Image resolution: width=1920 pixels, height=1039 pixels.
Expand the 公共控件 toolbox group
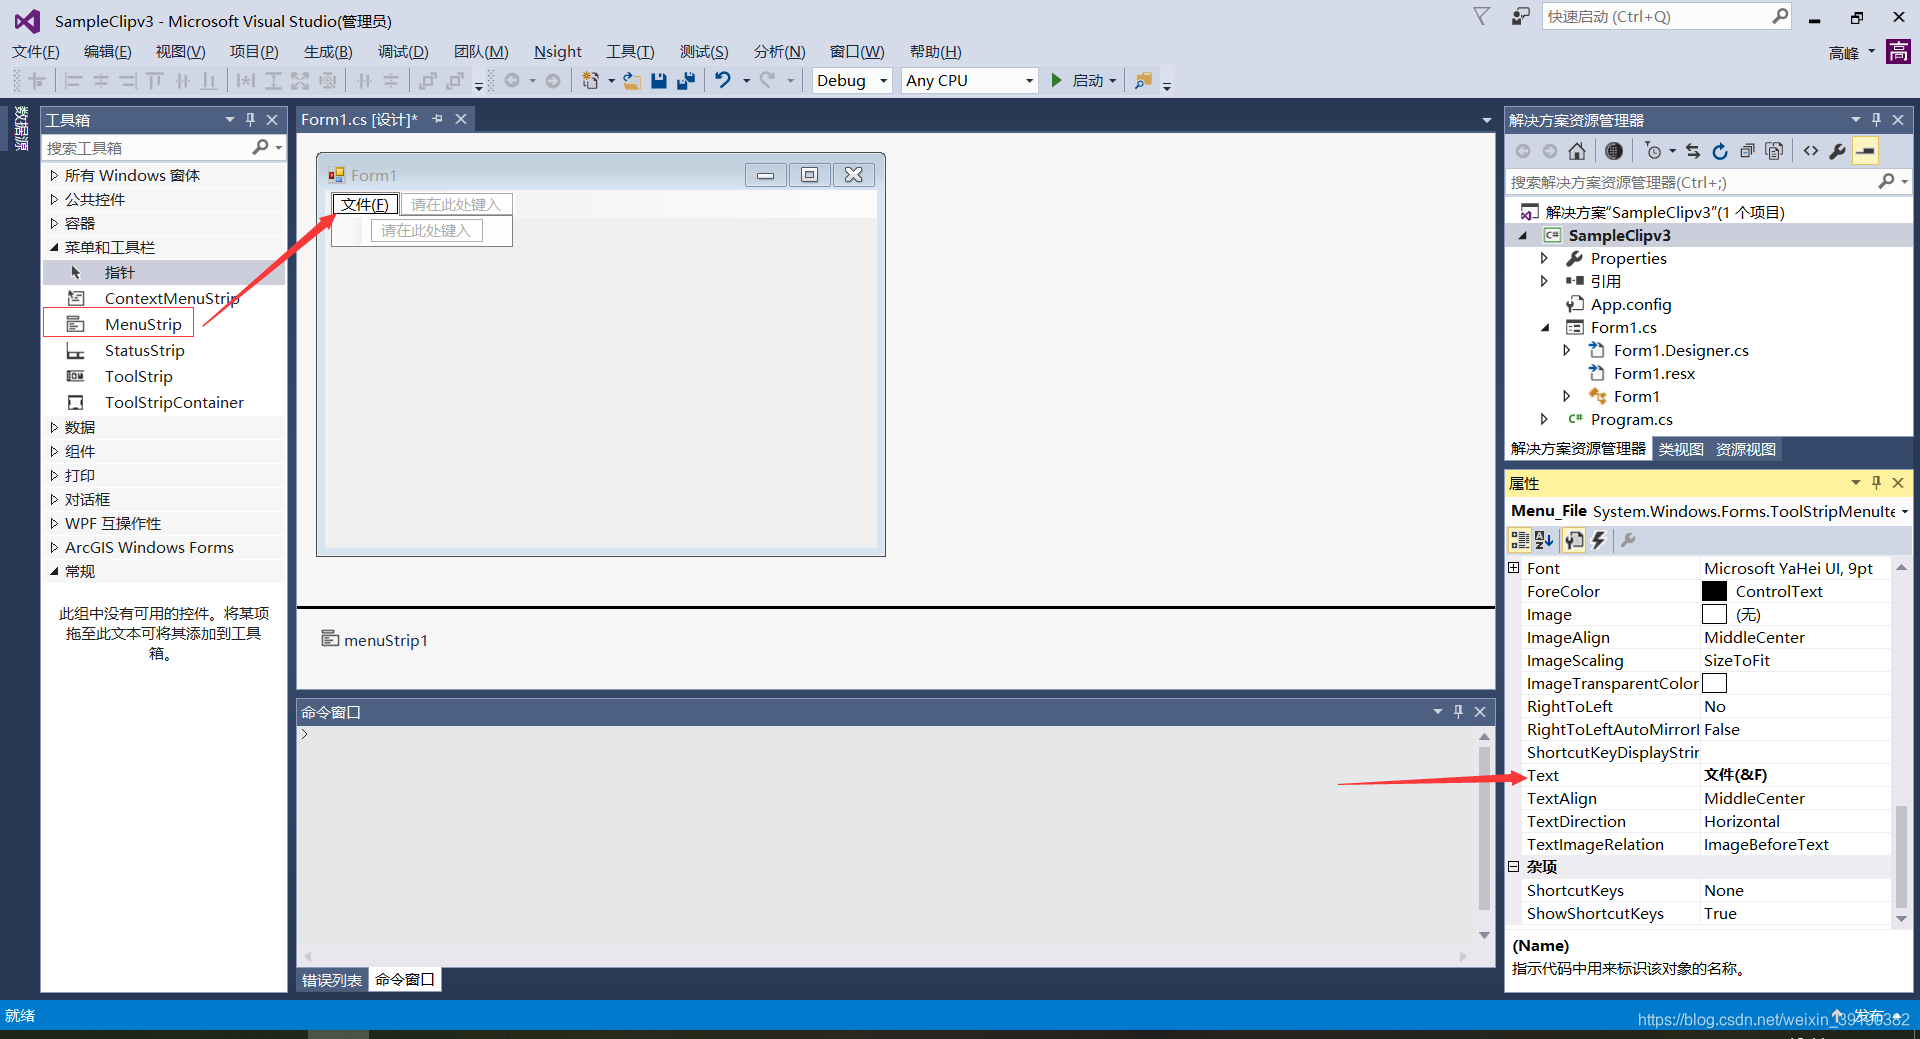(54, 199)
